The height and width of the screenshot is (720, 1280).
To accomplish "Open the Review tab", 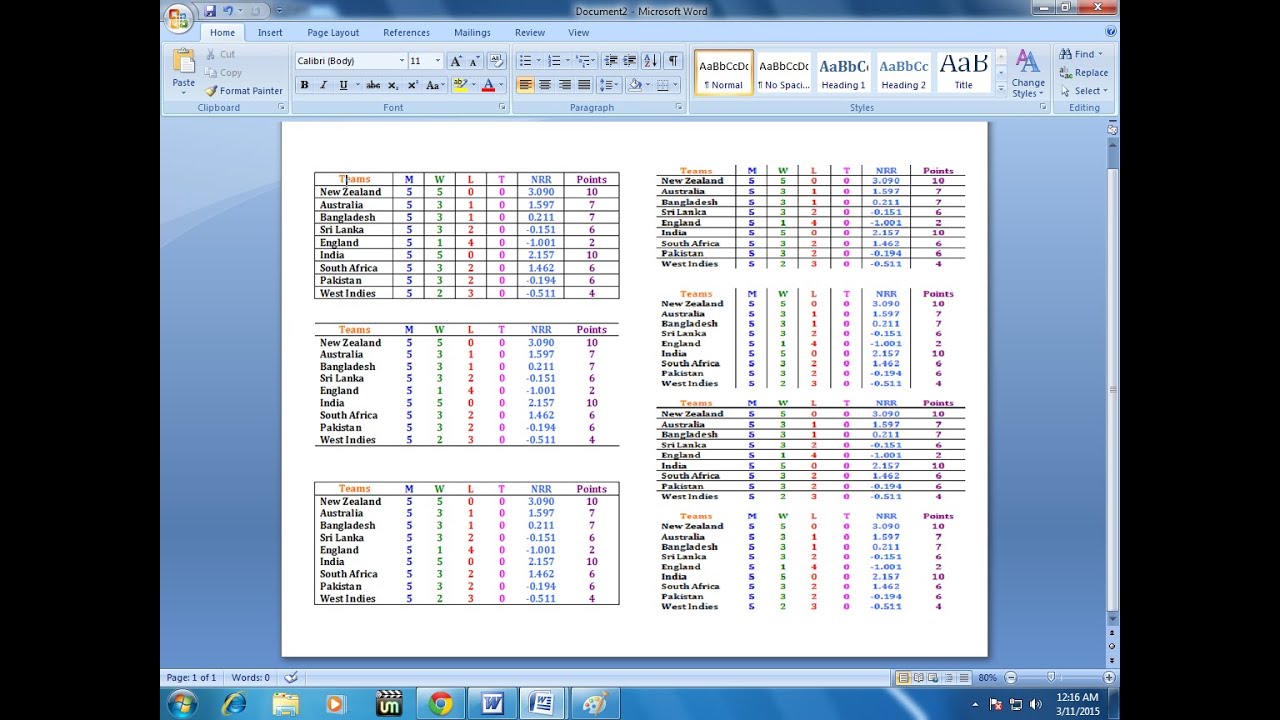I will 530,32.
